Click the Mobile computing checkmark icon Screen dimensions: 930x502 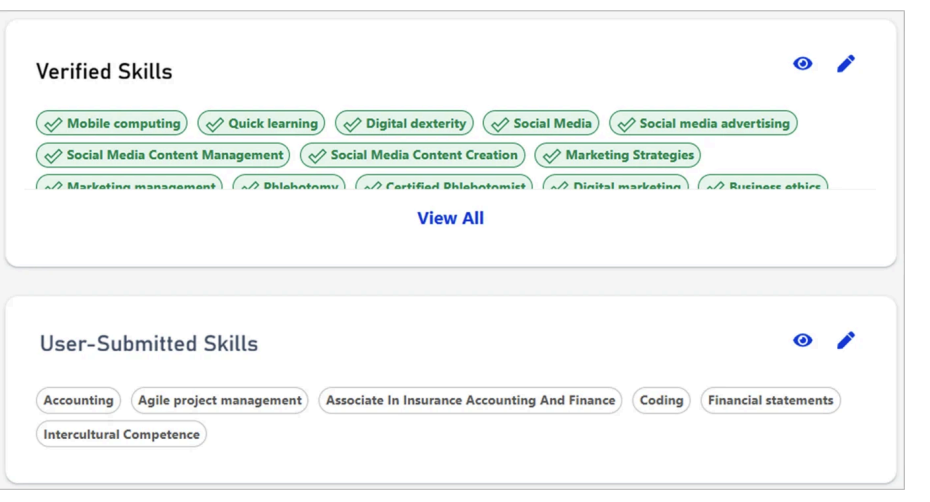pos(52,124)
